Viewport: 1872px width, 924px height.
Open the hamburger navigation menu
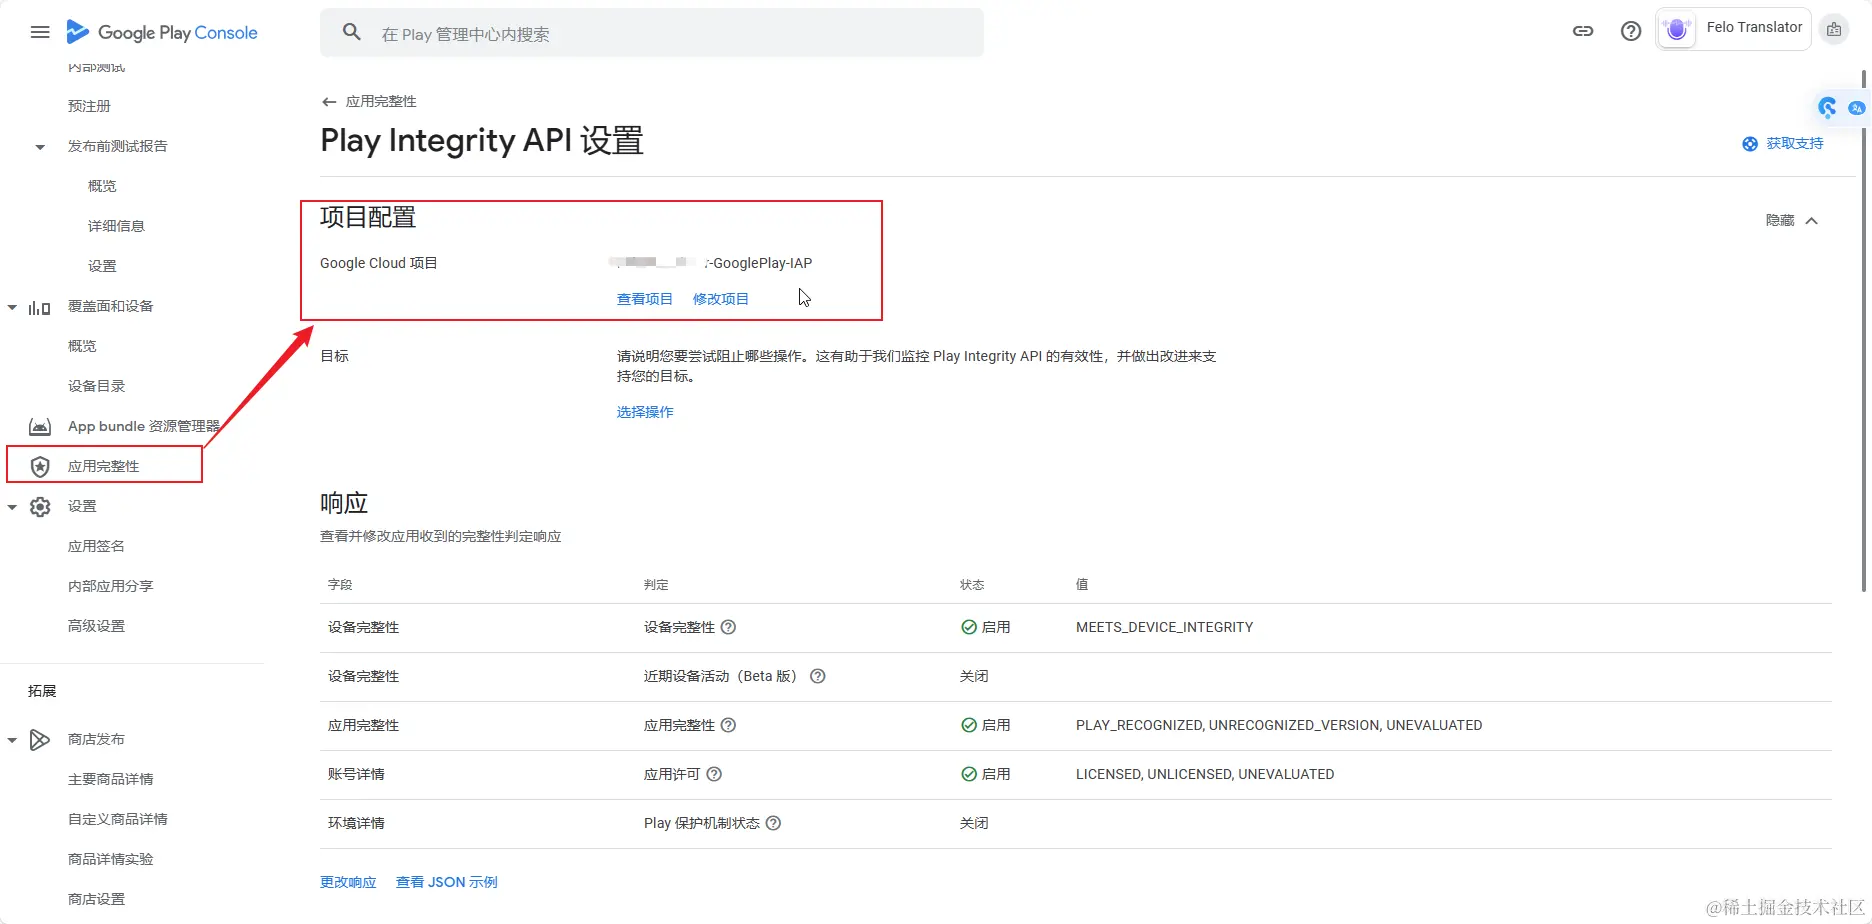(x=40, y=32)
